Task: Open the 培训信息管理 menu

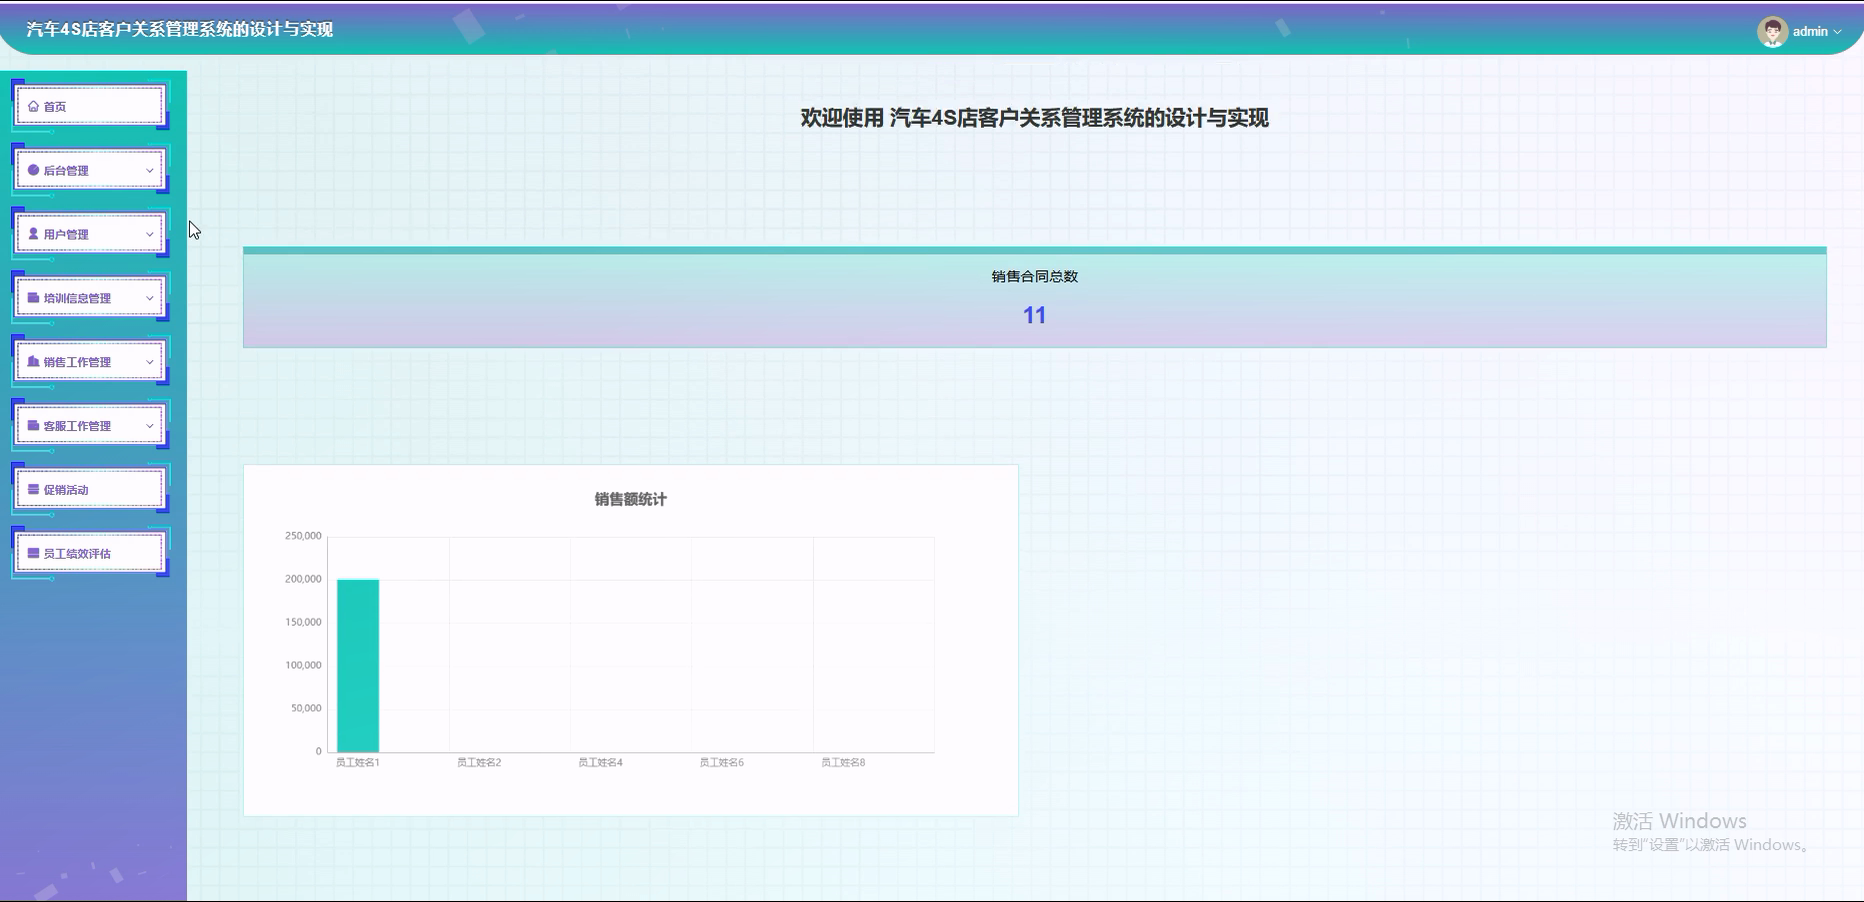Action: 90,298
